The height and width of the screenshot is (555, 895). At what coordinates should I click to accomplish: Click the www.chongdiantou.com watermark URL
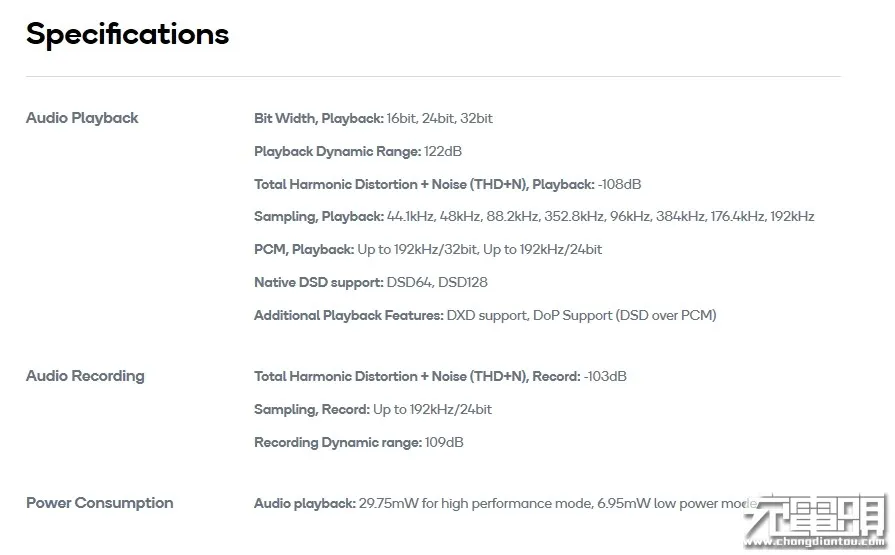coord(815,541)
